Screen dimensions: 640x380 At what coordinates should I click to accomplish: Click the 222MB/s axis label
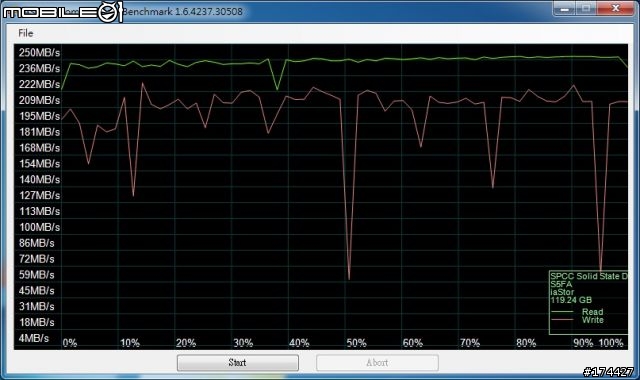[39, 84]
